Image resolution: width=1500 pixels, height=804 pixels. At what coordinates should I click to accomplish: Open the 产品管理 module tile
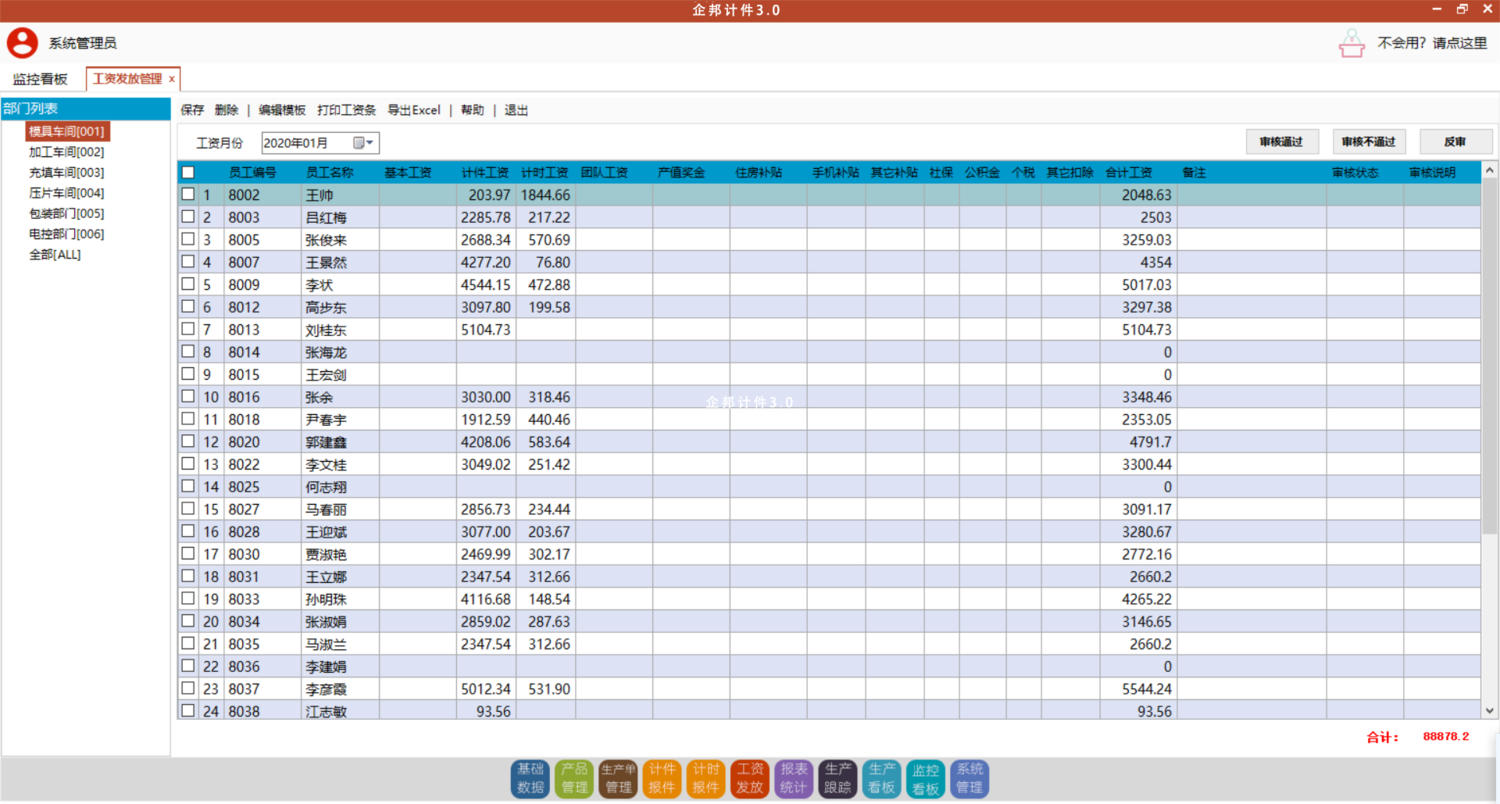pos(574,778)
